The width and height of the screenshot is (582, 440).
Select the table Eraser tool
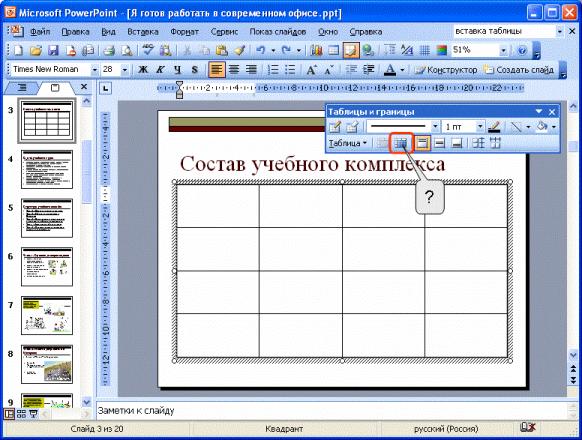(352, 127)
